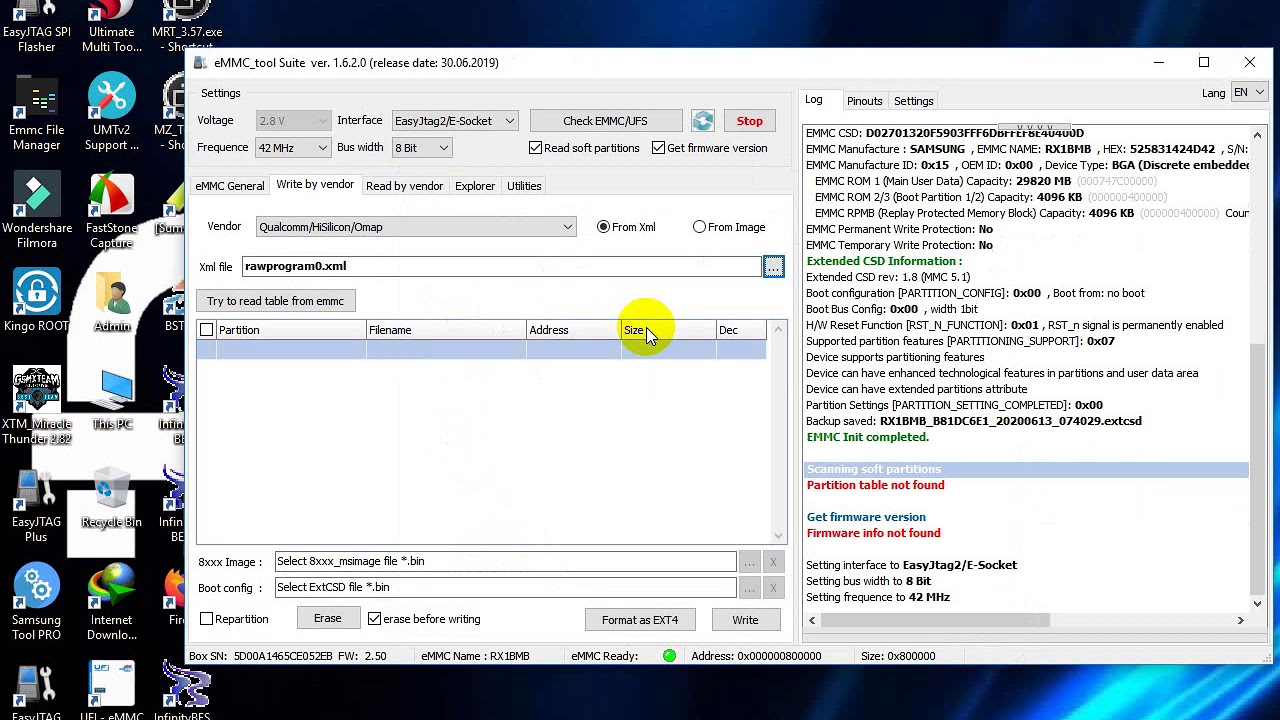This screenshot has height=720, width=1280.
Task: Switch to the Pinouts tab
Action: coord(864,101)
